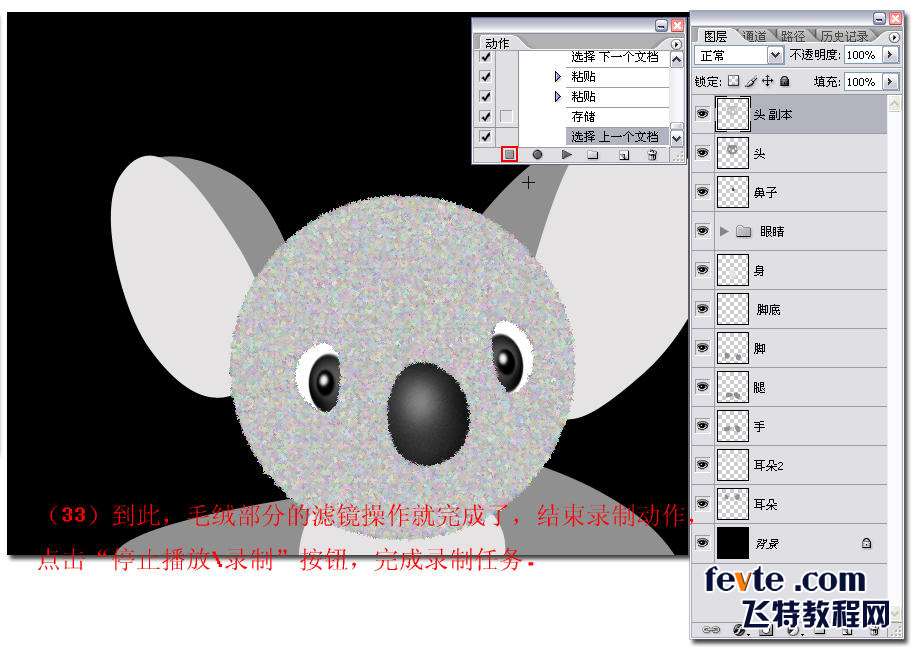The height and width of the screenshot is (652, 916).
Task: Click the Actions panel scroll down arrow
Action: point(676,138)
